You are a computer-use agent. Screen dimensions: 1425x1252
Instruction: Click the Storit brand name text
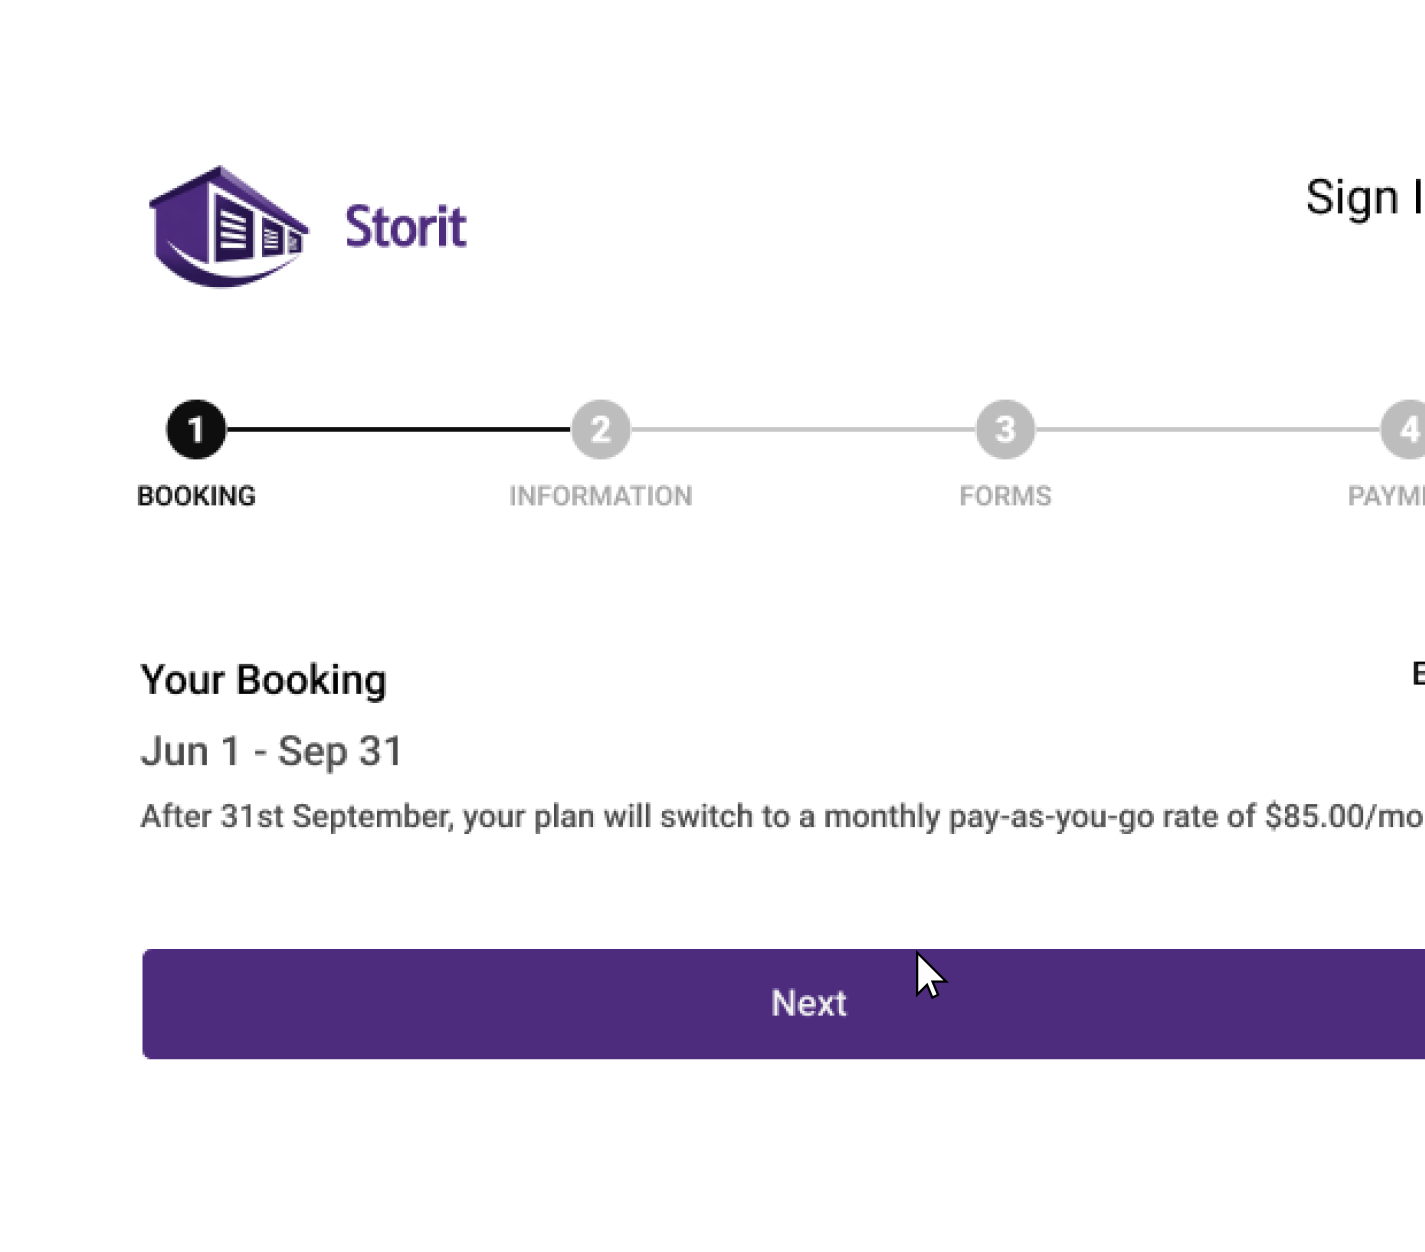click(x=405, y=226)
